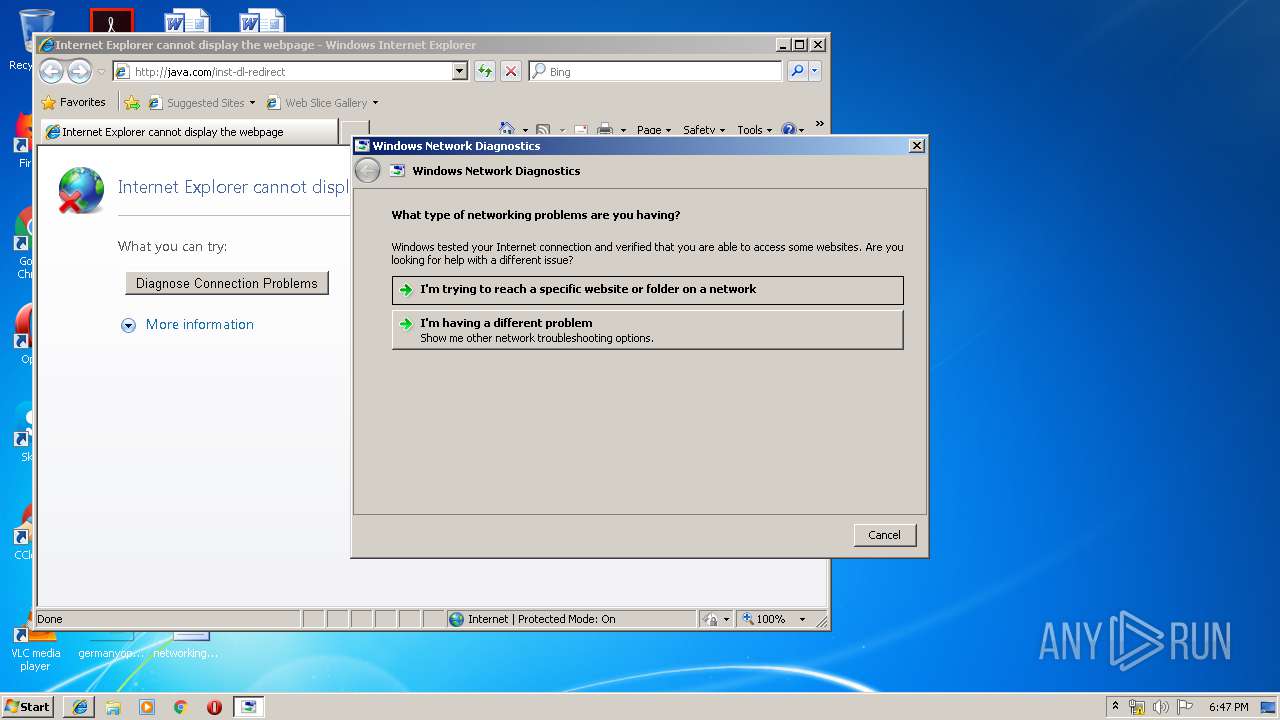Cancel the Windows Network Diagnostics dialog

point(885,535)
